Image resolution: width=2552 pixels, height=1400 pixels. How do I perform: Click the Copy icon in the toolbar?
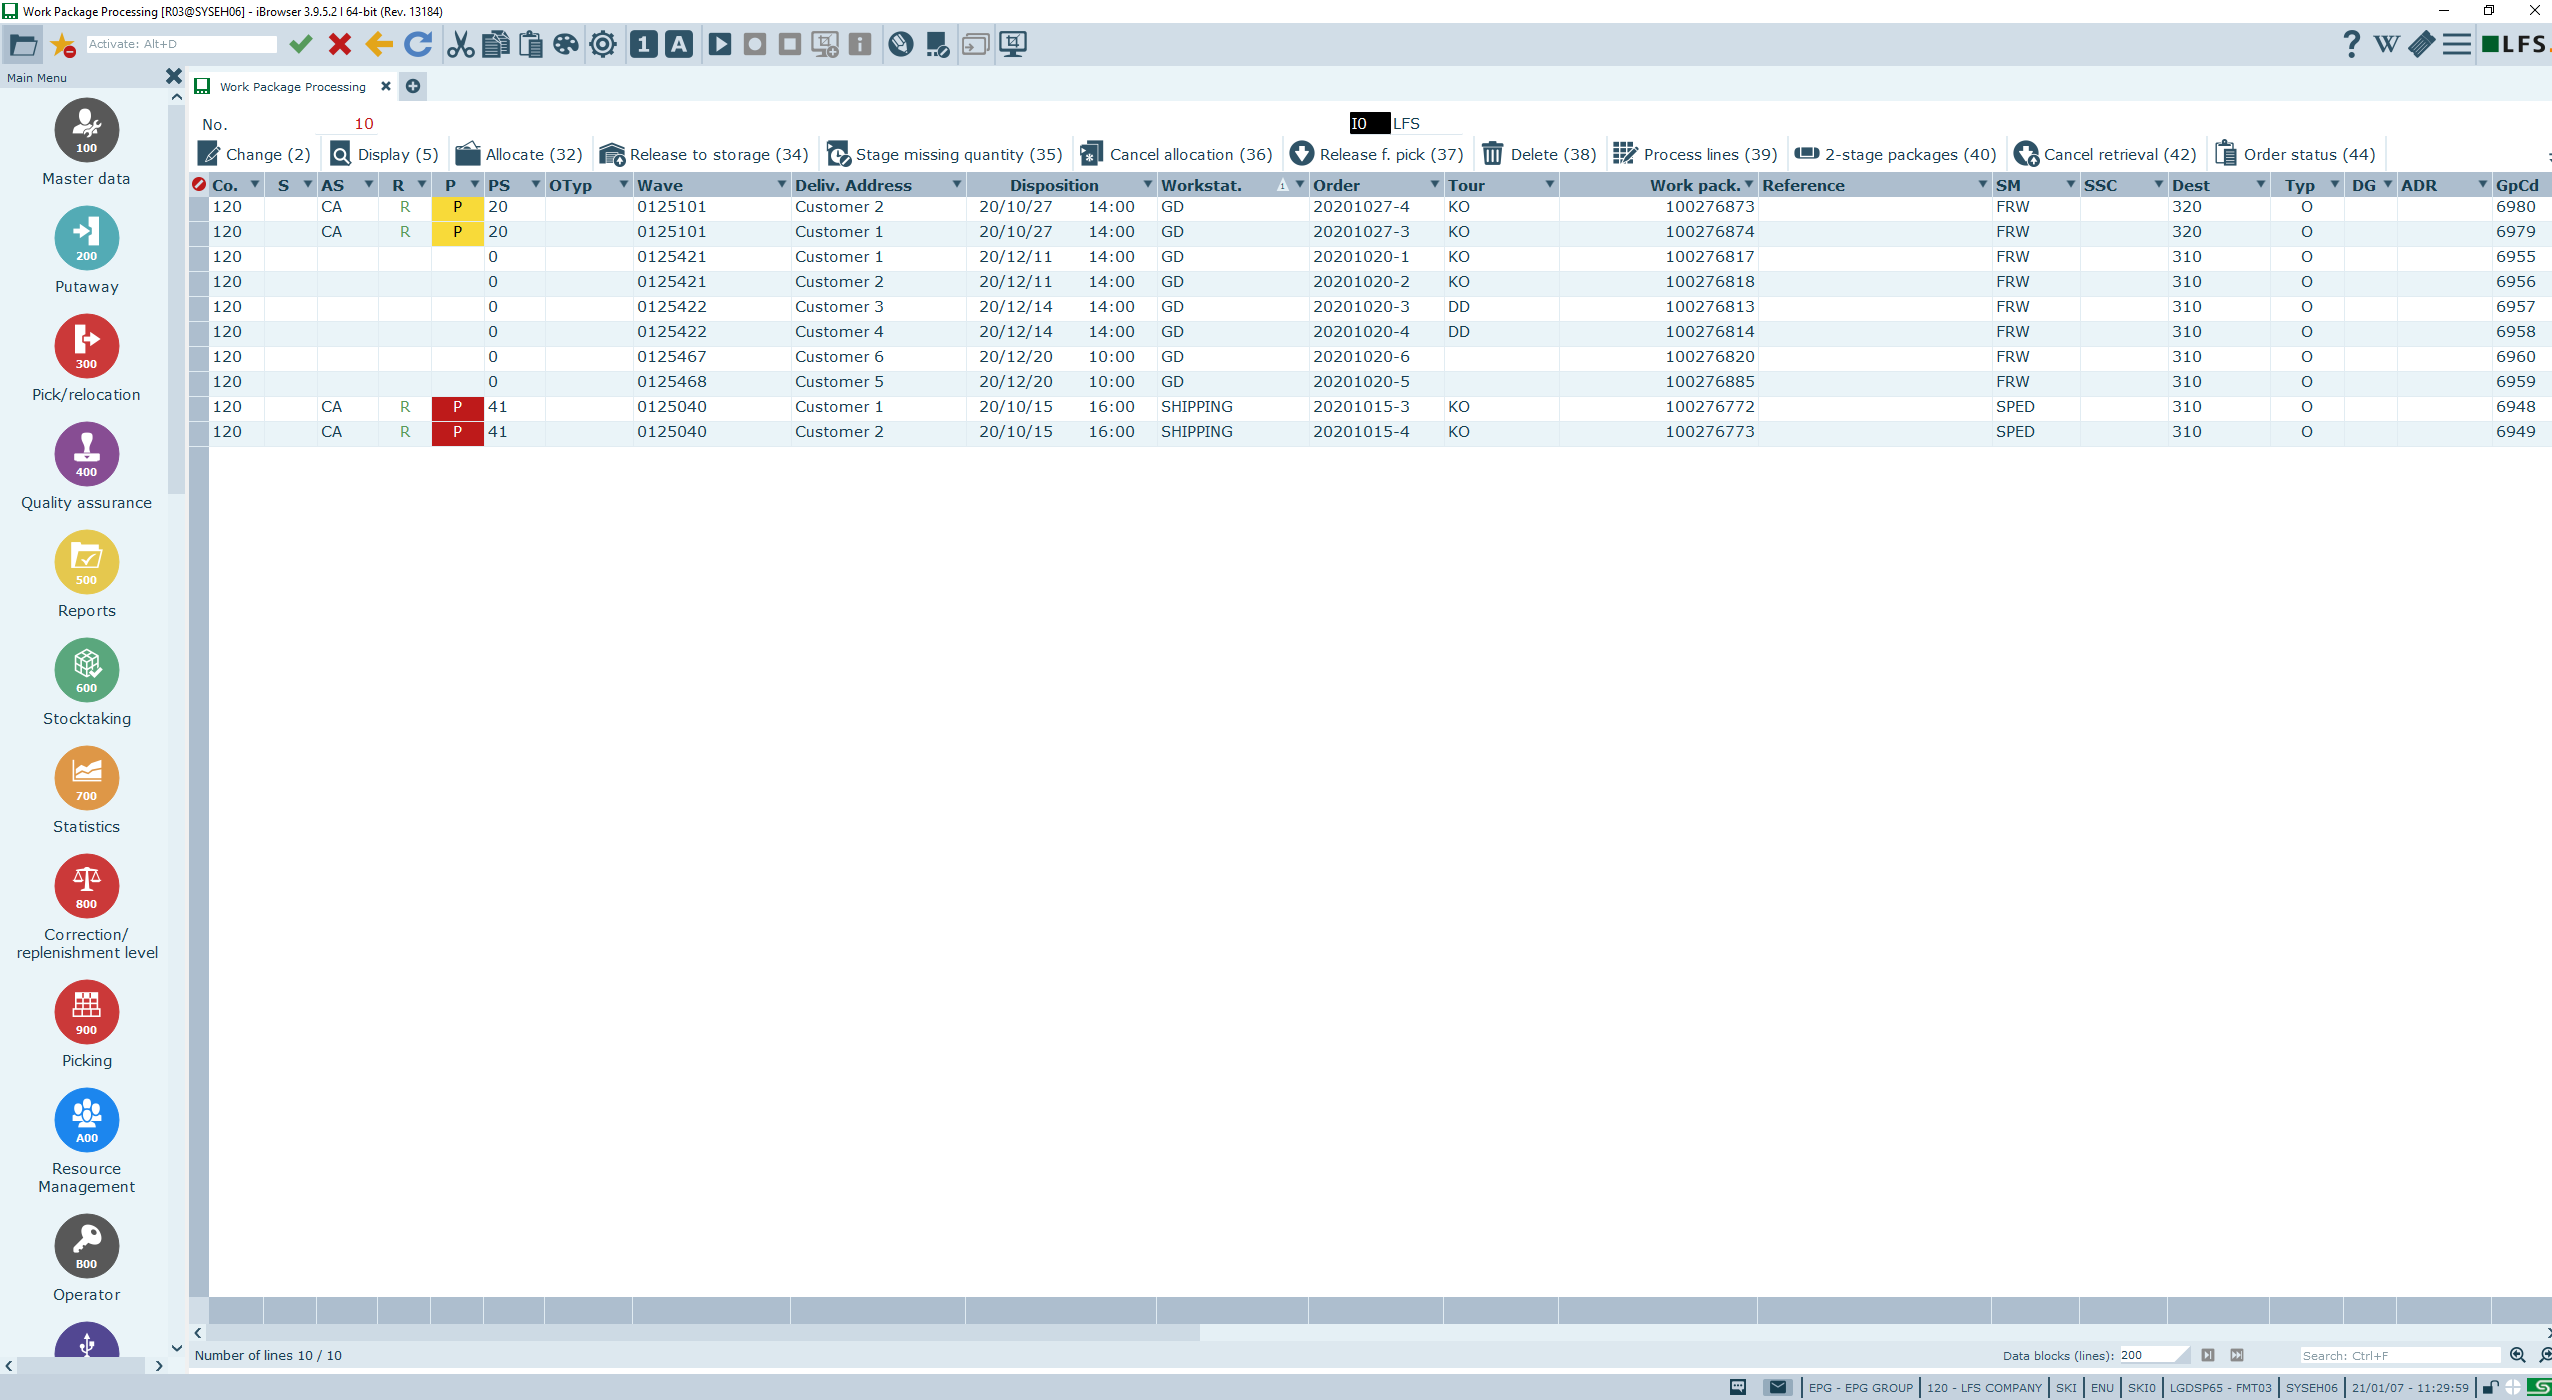[493, 44]
